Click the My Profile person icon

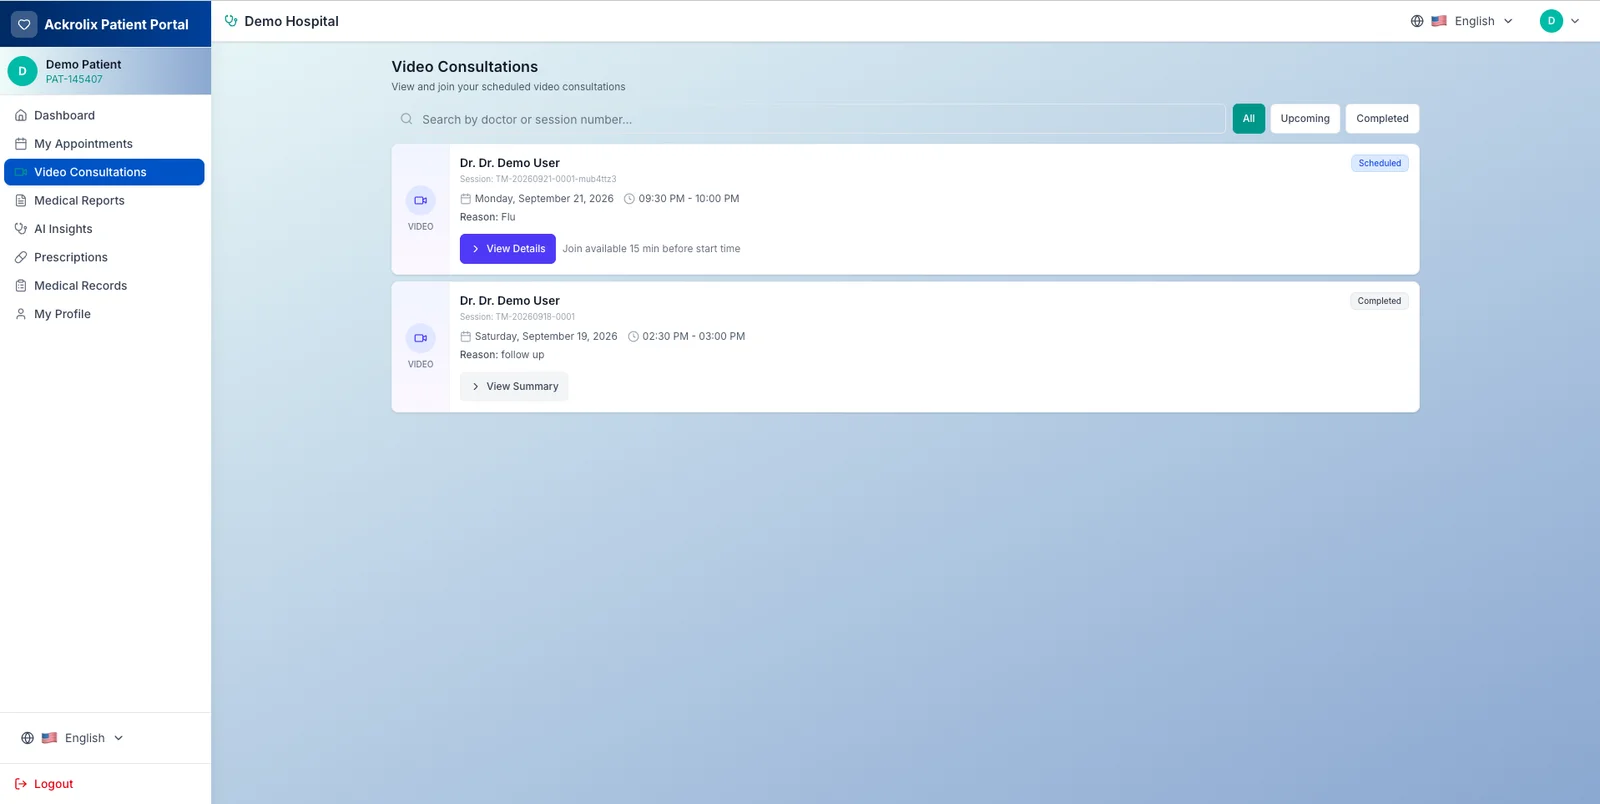click(x=21, y=314)
